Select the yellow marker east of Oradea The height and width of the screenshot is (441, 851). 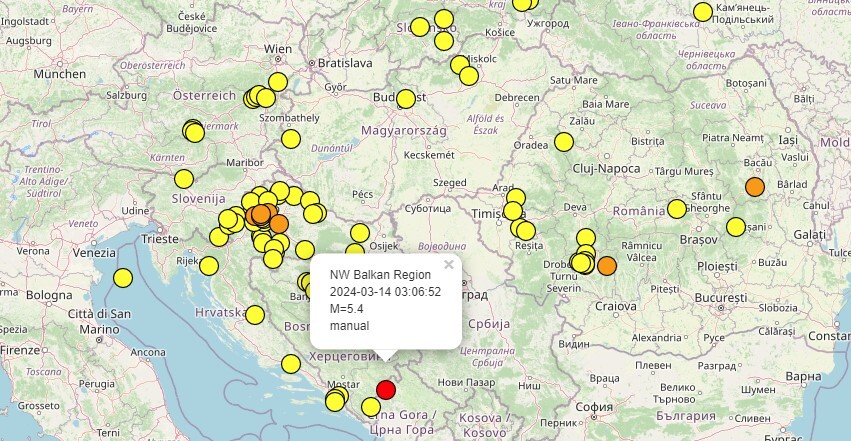(564, 142)
